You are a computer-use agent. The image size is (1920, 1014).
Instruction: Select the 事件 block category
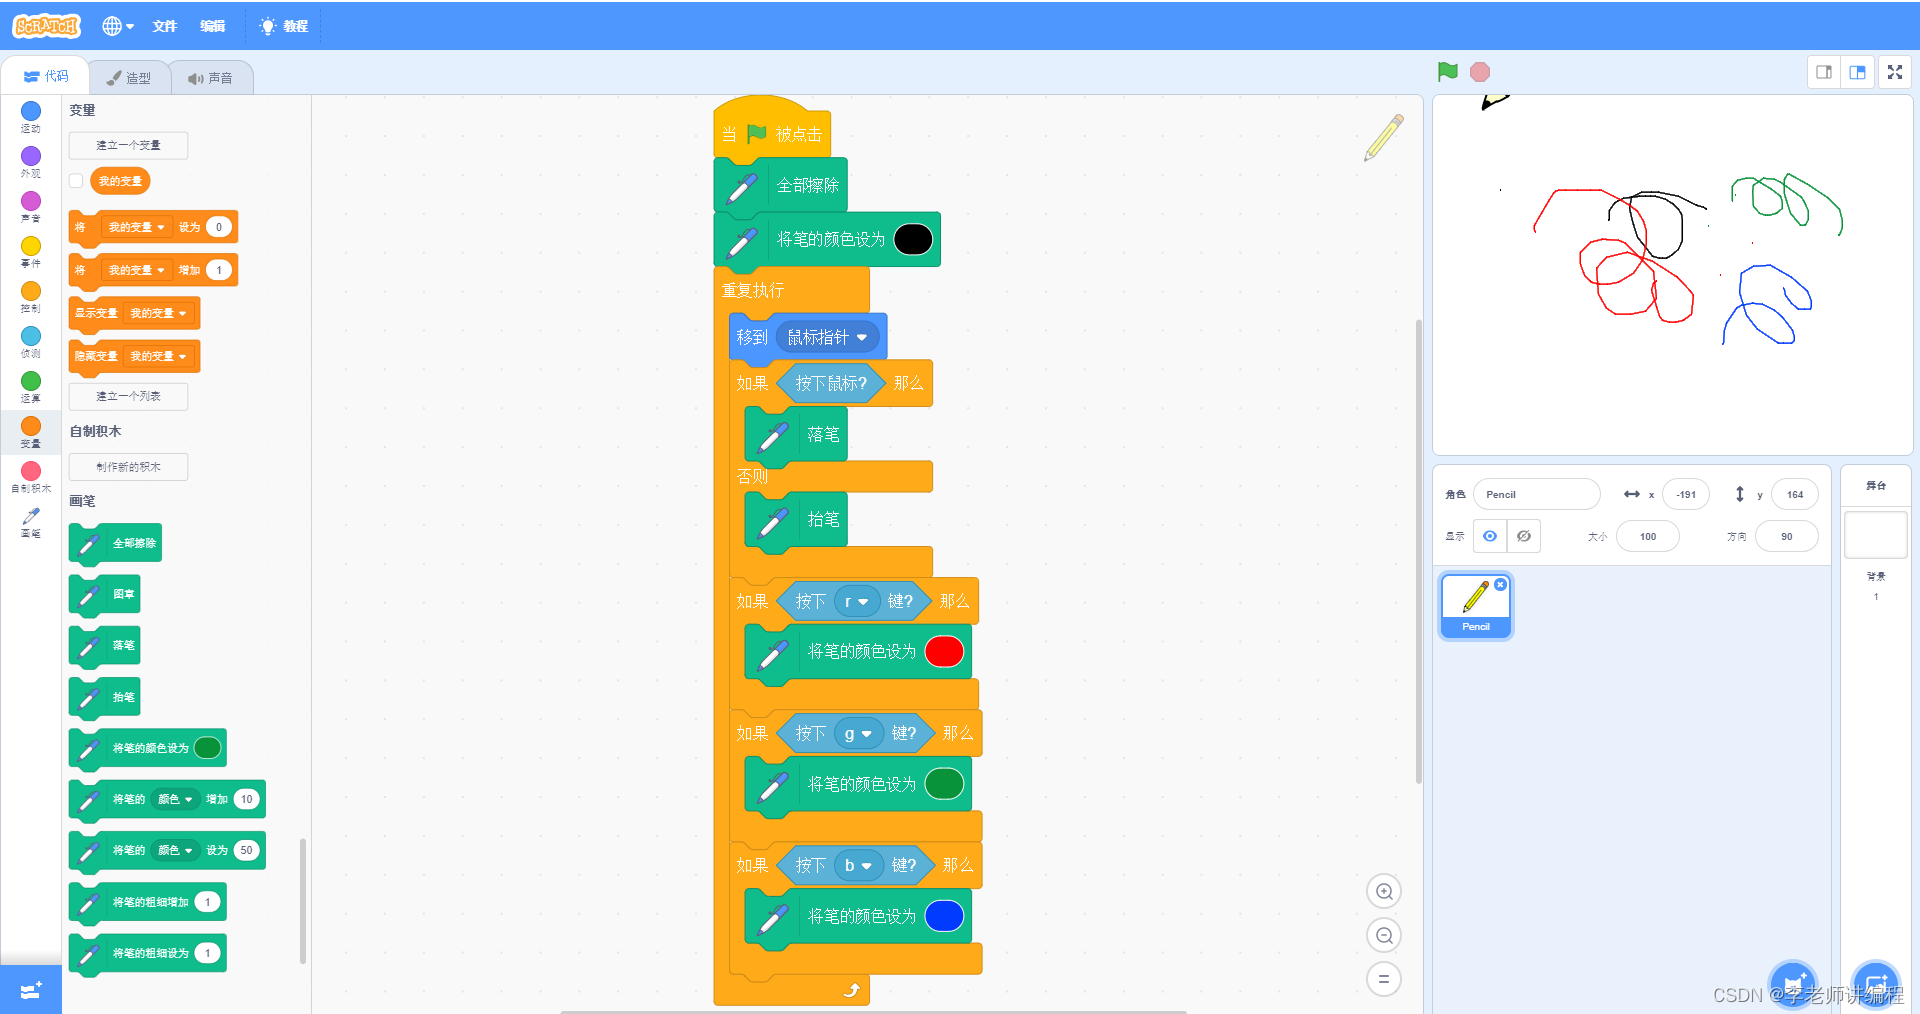(31, 252)
